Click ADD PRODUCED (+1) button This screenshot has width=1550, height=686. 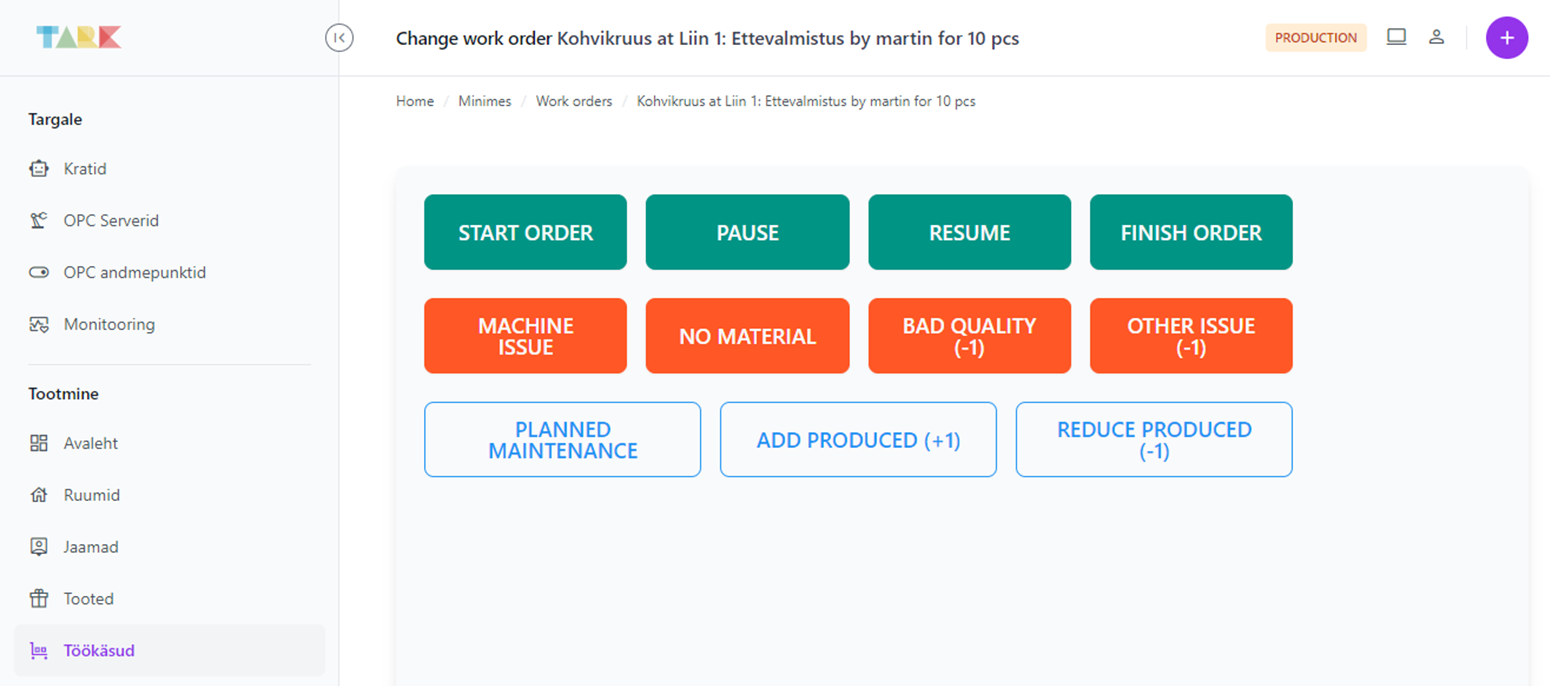[858, 440]
